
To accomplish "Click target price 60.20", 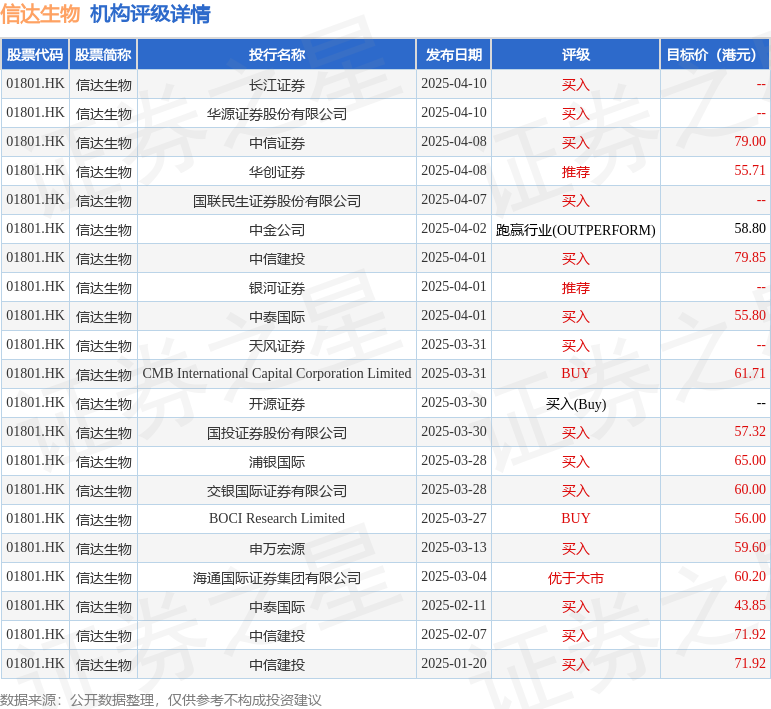I will pyautogui.click(x=750, y=577).
